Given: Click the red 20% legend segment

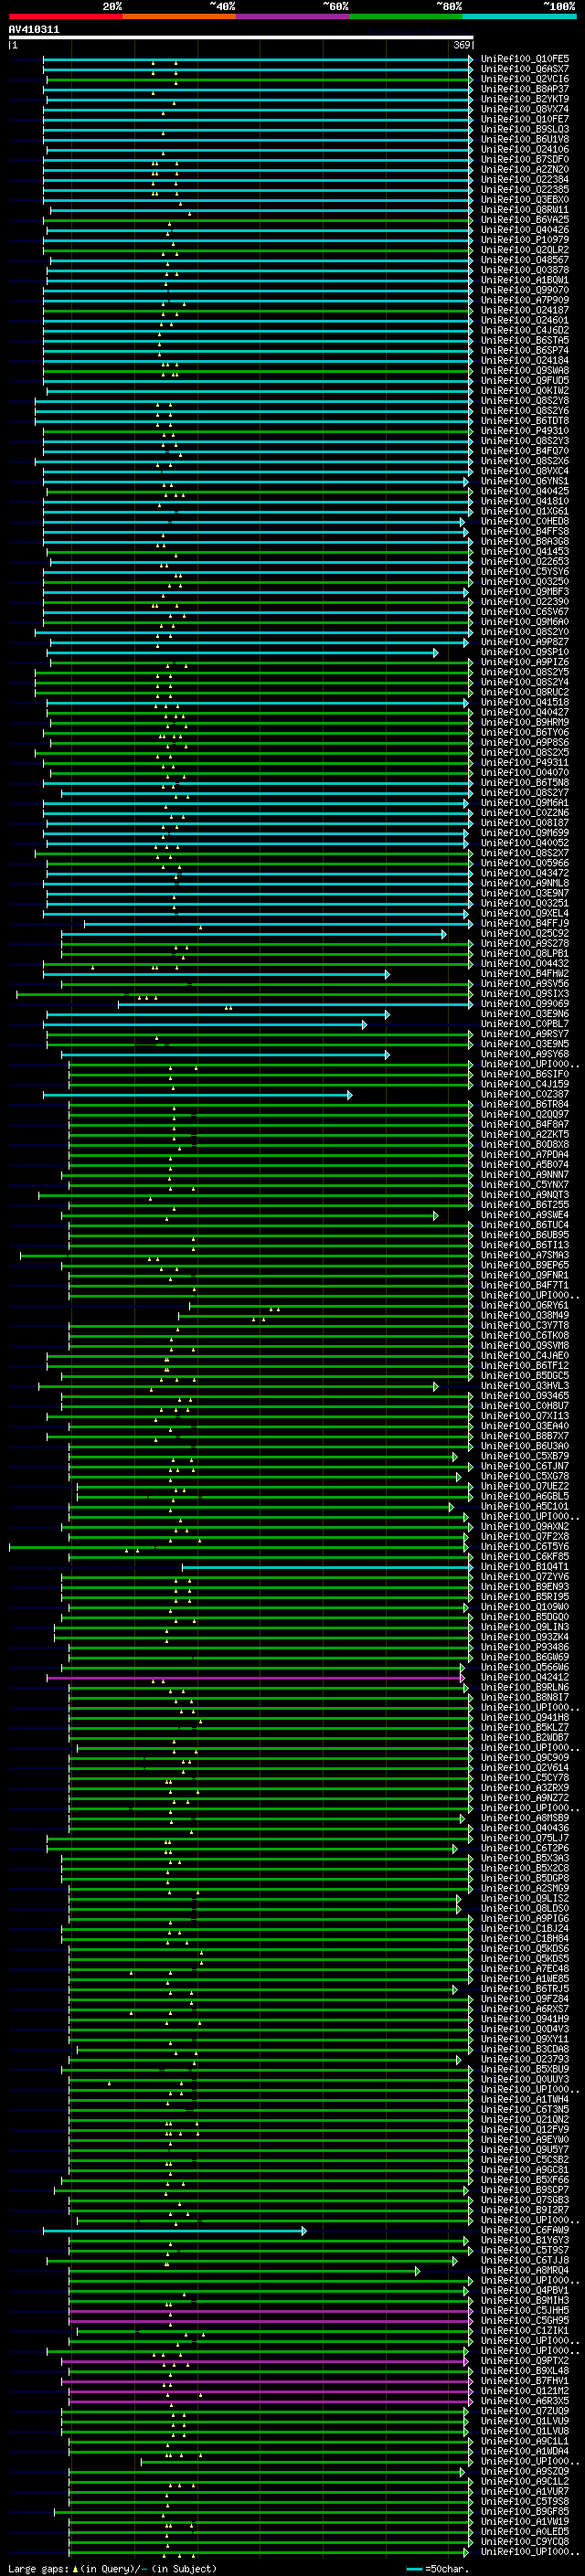Looking at the screenshot, I should [x=66, y=17].
